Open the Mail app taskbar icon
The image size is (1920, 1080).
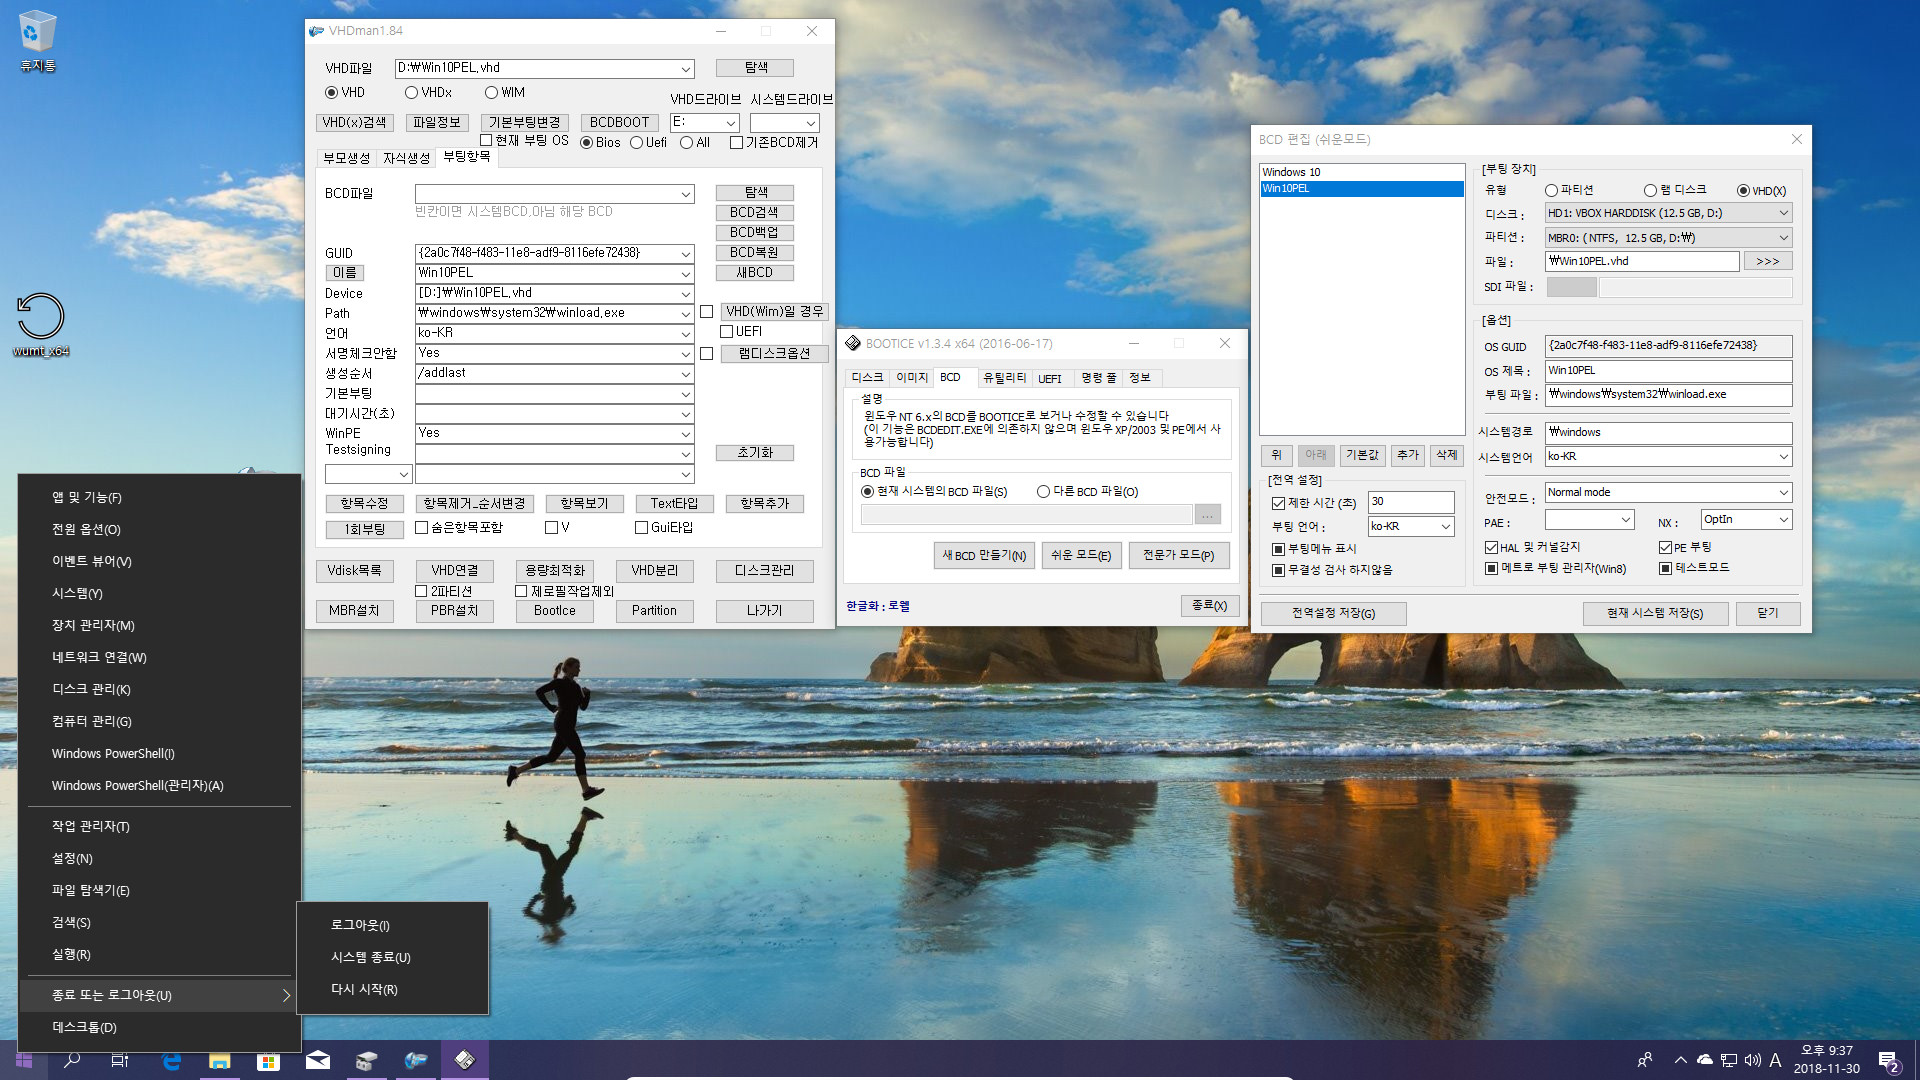click(318, 1060)
